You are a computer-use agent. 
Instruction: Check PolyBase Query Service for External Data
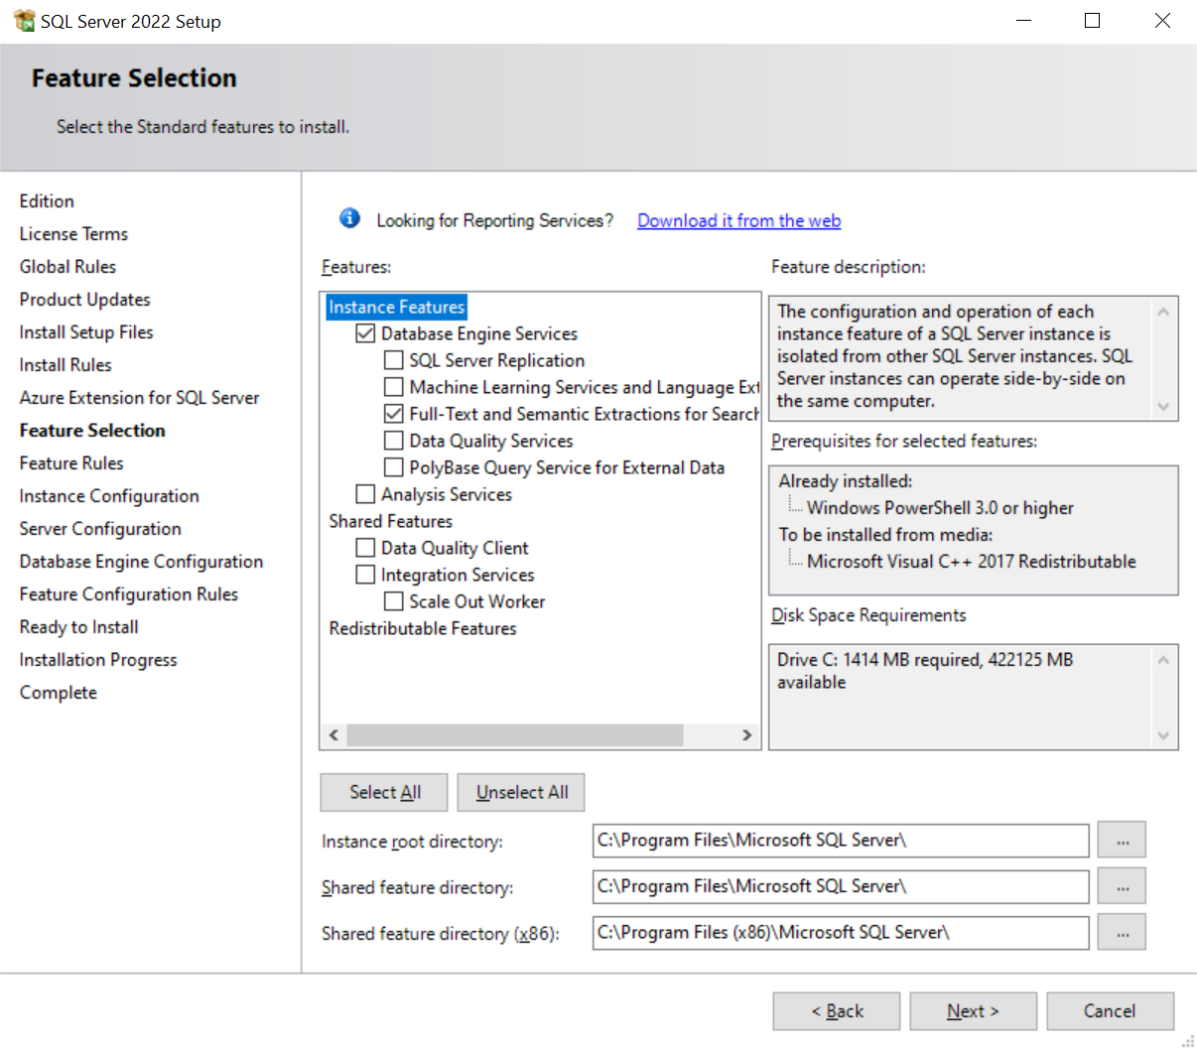click(x=393, y=467)
